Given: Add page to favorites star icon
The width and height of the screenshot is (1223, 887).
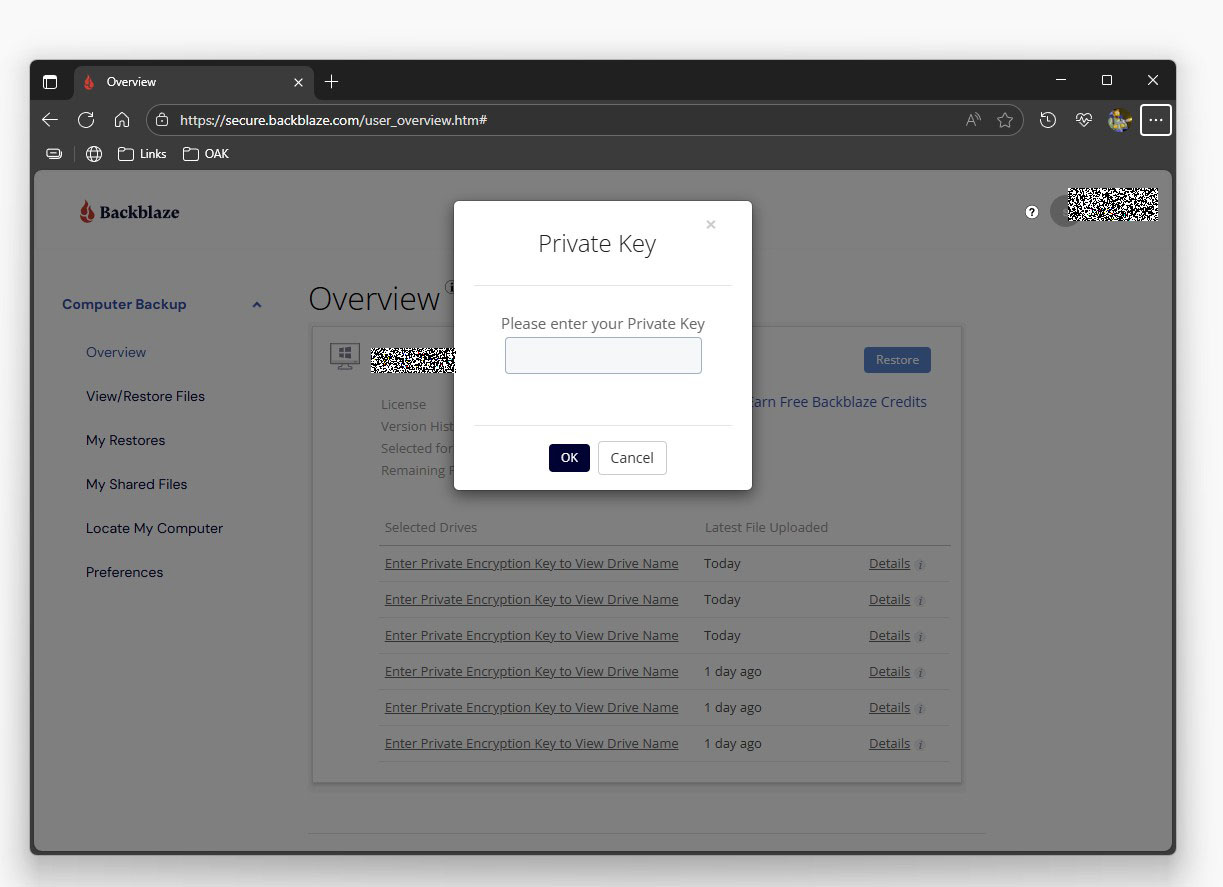Looking at the screenshot, I should click(x=1005, y=120).
